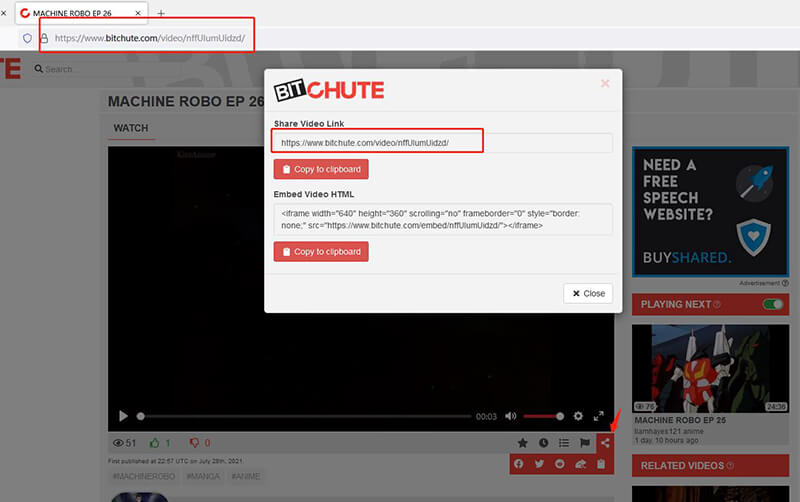Viewport: 800px width, 502px height.
Task: Add to watch later with the clock icon
Action: [543, 443]
